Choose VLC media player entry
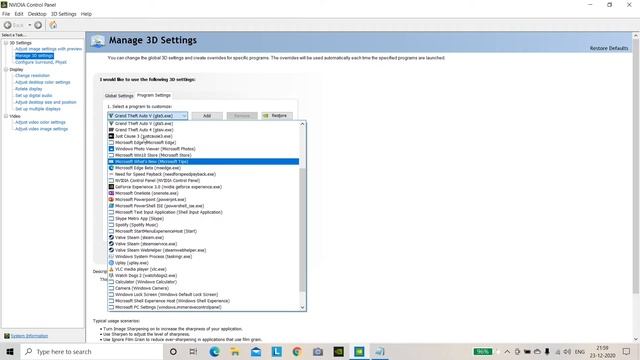The height and width of the screenshot is (360, 640). [203, 269]
